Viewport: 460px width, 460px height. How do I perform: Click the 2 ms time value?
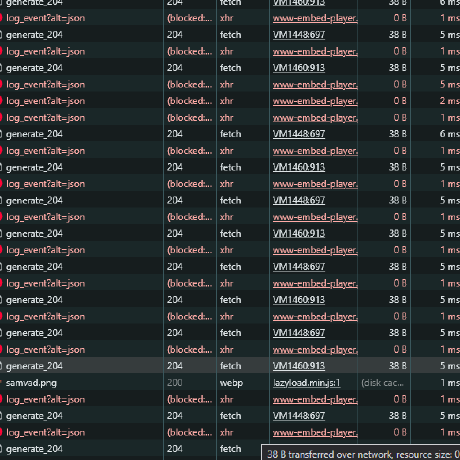click(x=450, y=101)
